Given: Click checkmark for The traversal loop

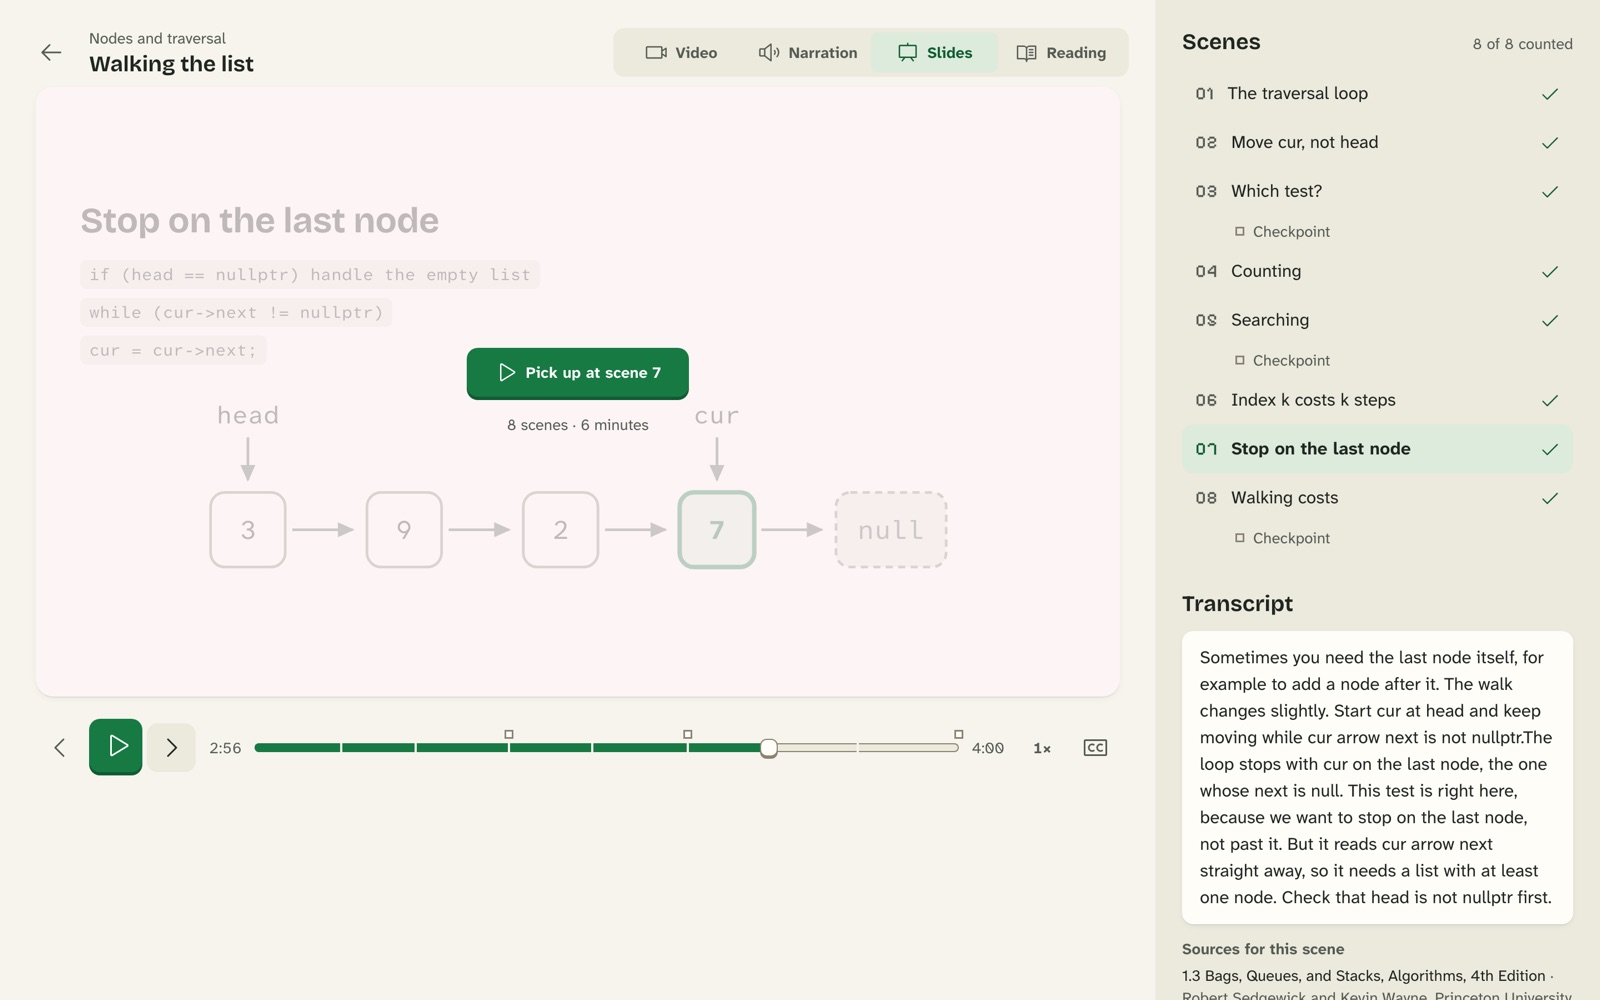Looking at the screenshot, I should (1550, 94).
